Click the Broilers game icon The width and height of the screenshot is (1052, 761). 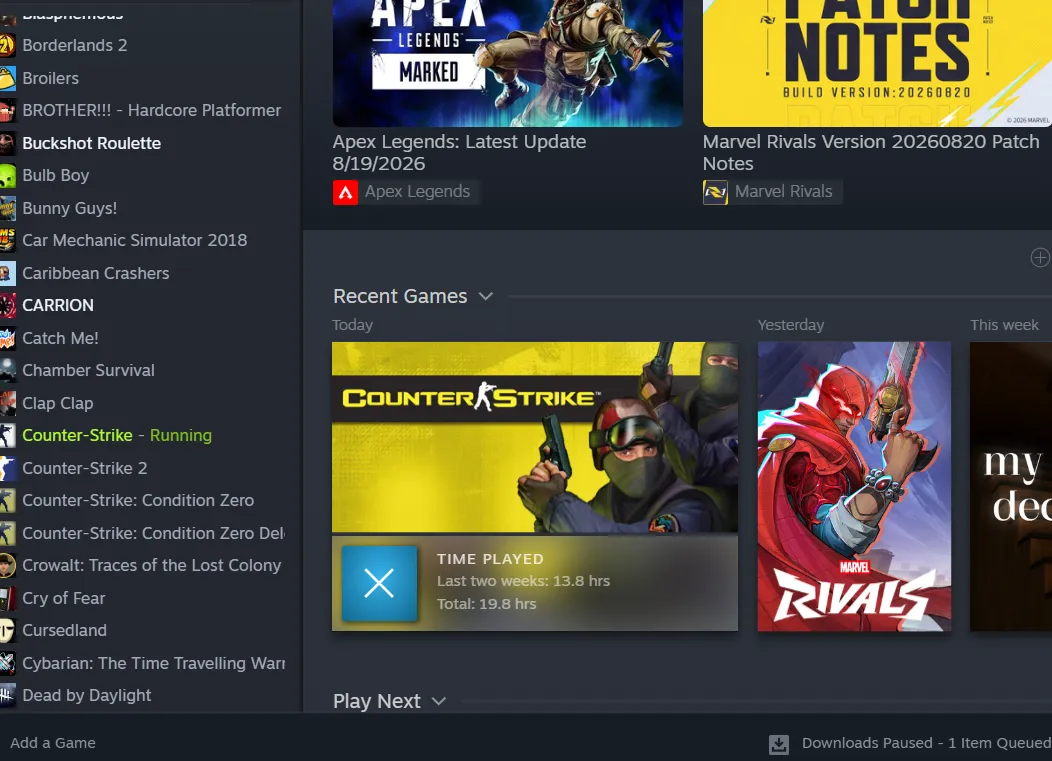click(7, 79)
